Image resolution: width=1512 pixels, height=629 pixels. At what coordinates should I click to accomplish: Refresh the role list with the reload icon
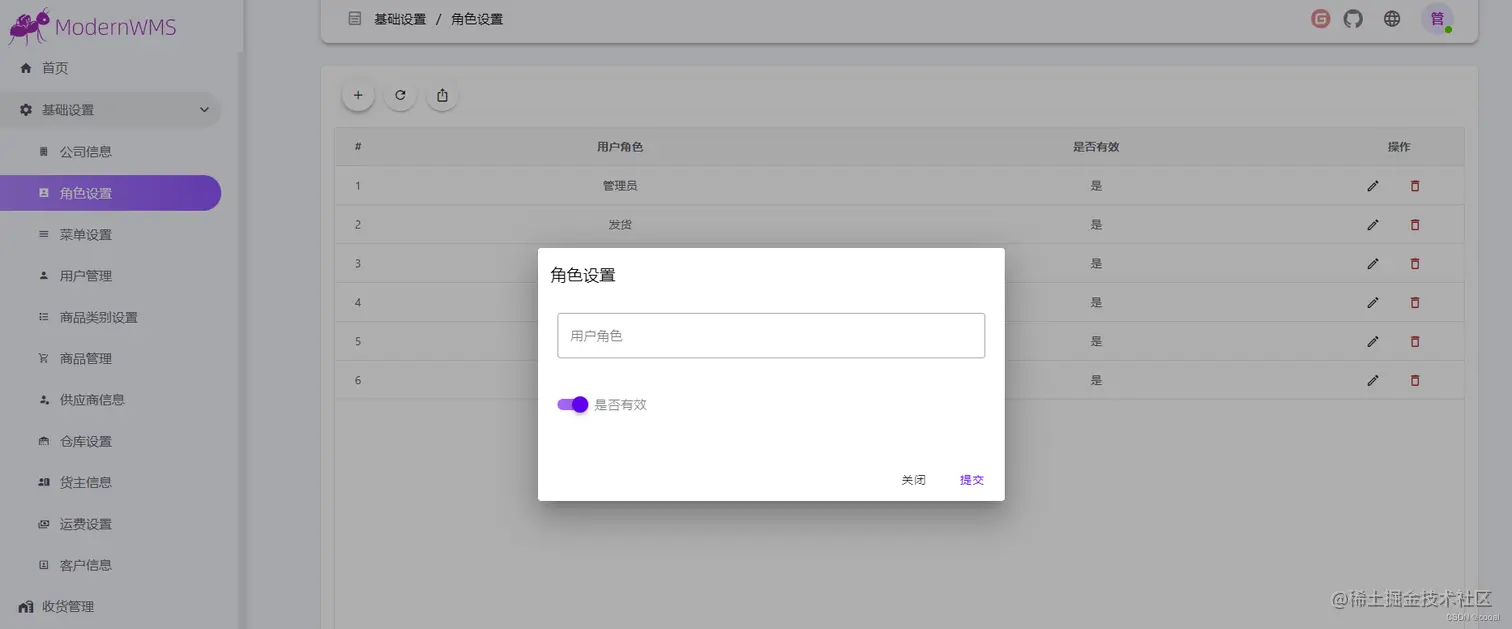(400, 95)
